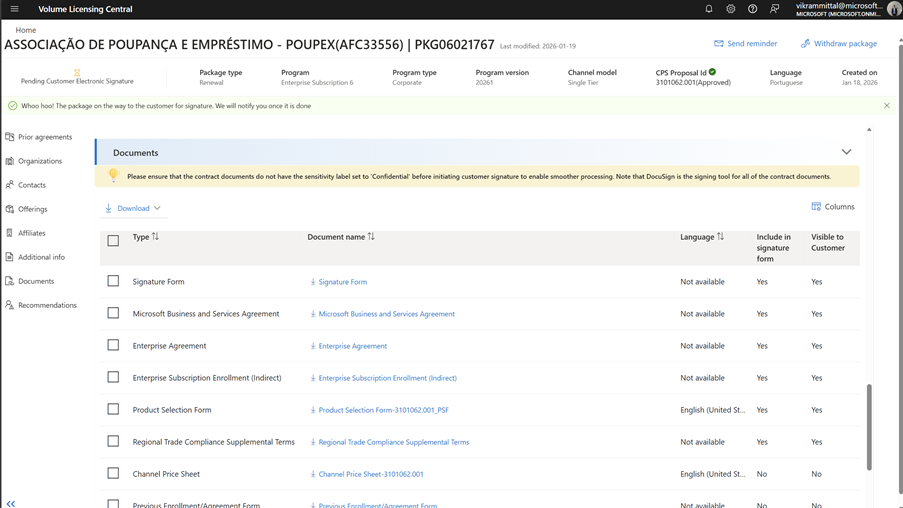The width and height of the screenshot is (903, 508).
Task: Click the Send reminder button
Action: click(746, 43)
